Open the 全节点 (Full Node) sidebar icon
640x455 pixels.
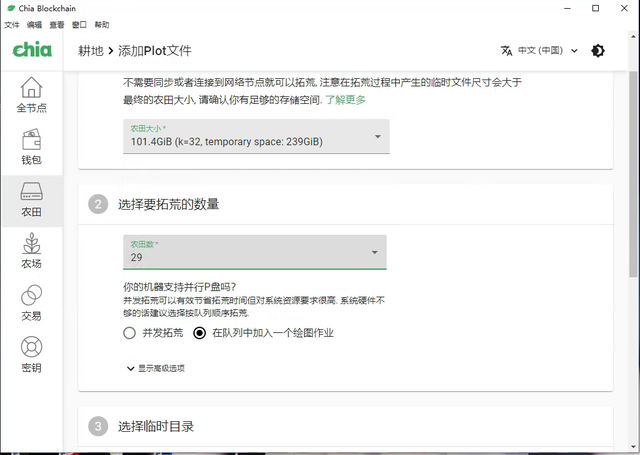pos(31,95)
